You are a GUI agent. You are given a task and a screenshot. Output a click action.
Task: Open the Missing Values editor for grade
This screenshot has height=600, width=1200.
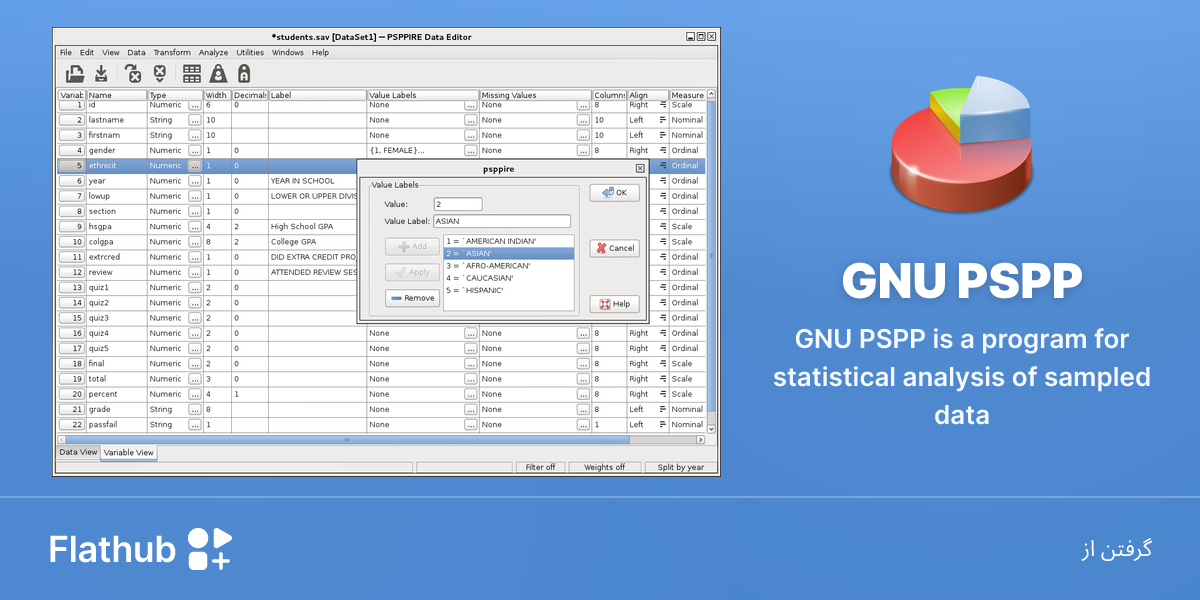[x=583, y=410]
